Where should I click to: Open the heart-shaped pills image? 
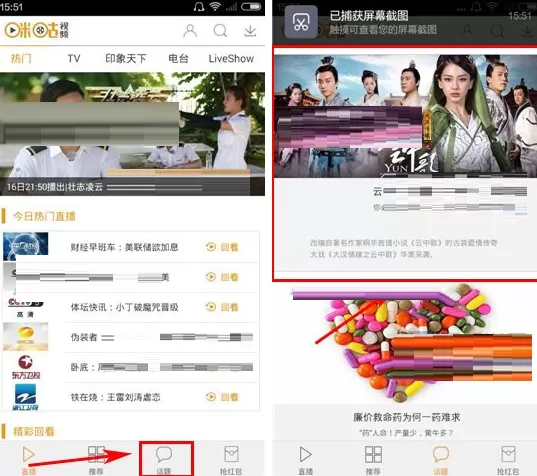point(411,342)
